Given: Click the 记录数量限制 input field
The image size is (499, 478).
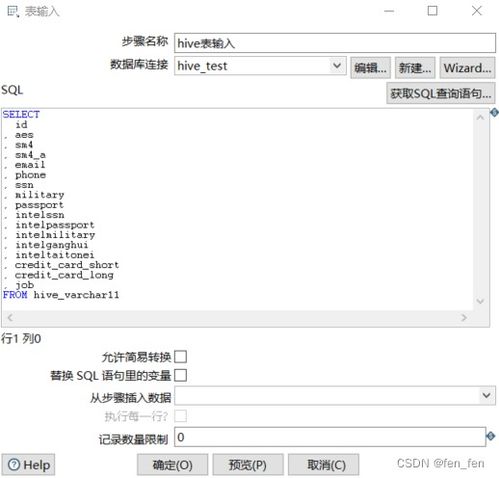Looking at the screenshot, I should 330,437.
